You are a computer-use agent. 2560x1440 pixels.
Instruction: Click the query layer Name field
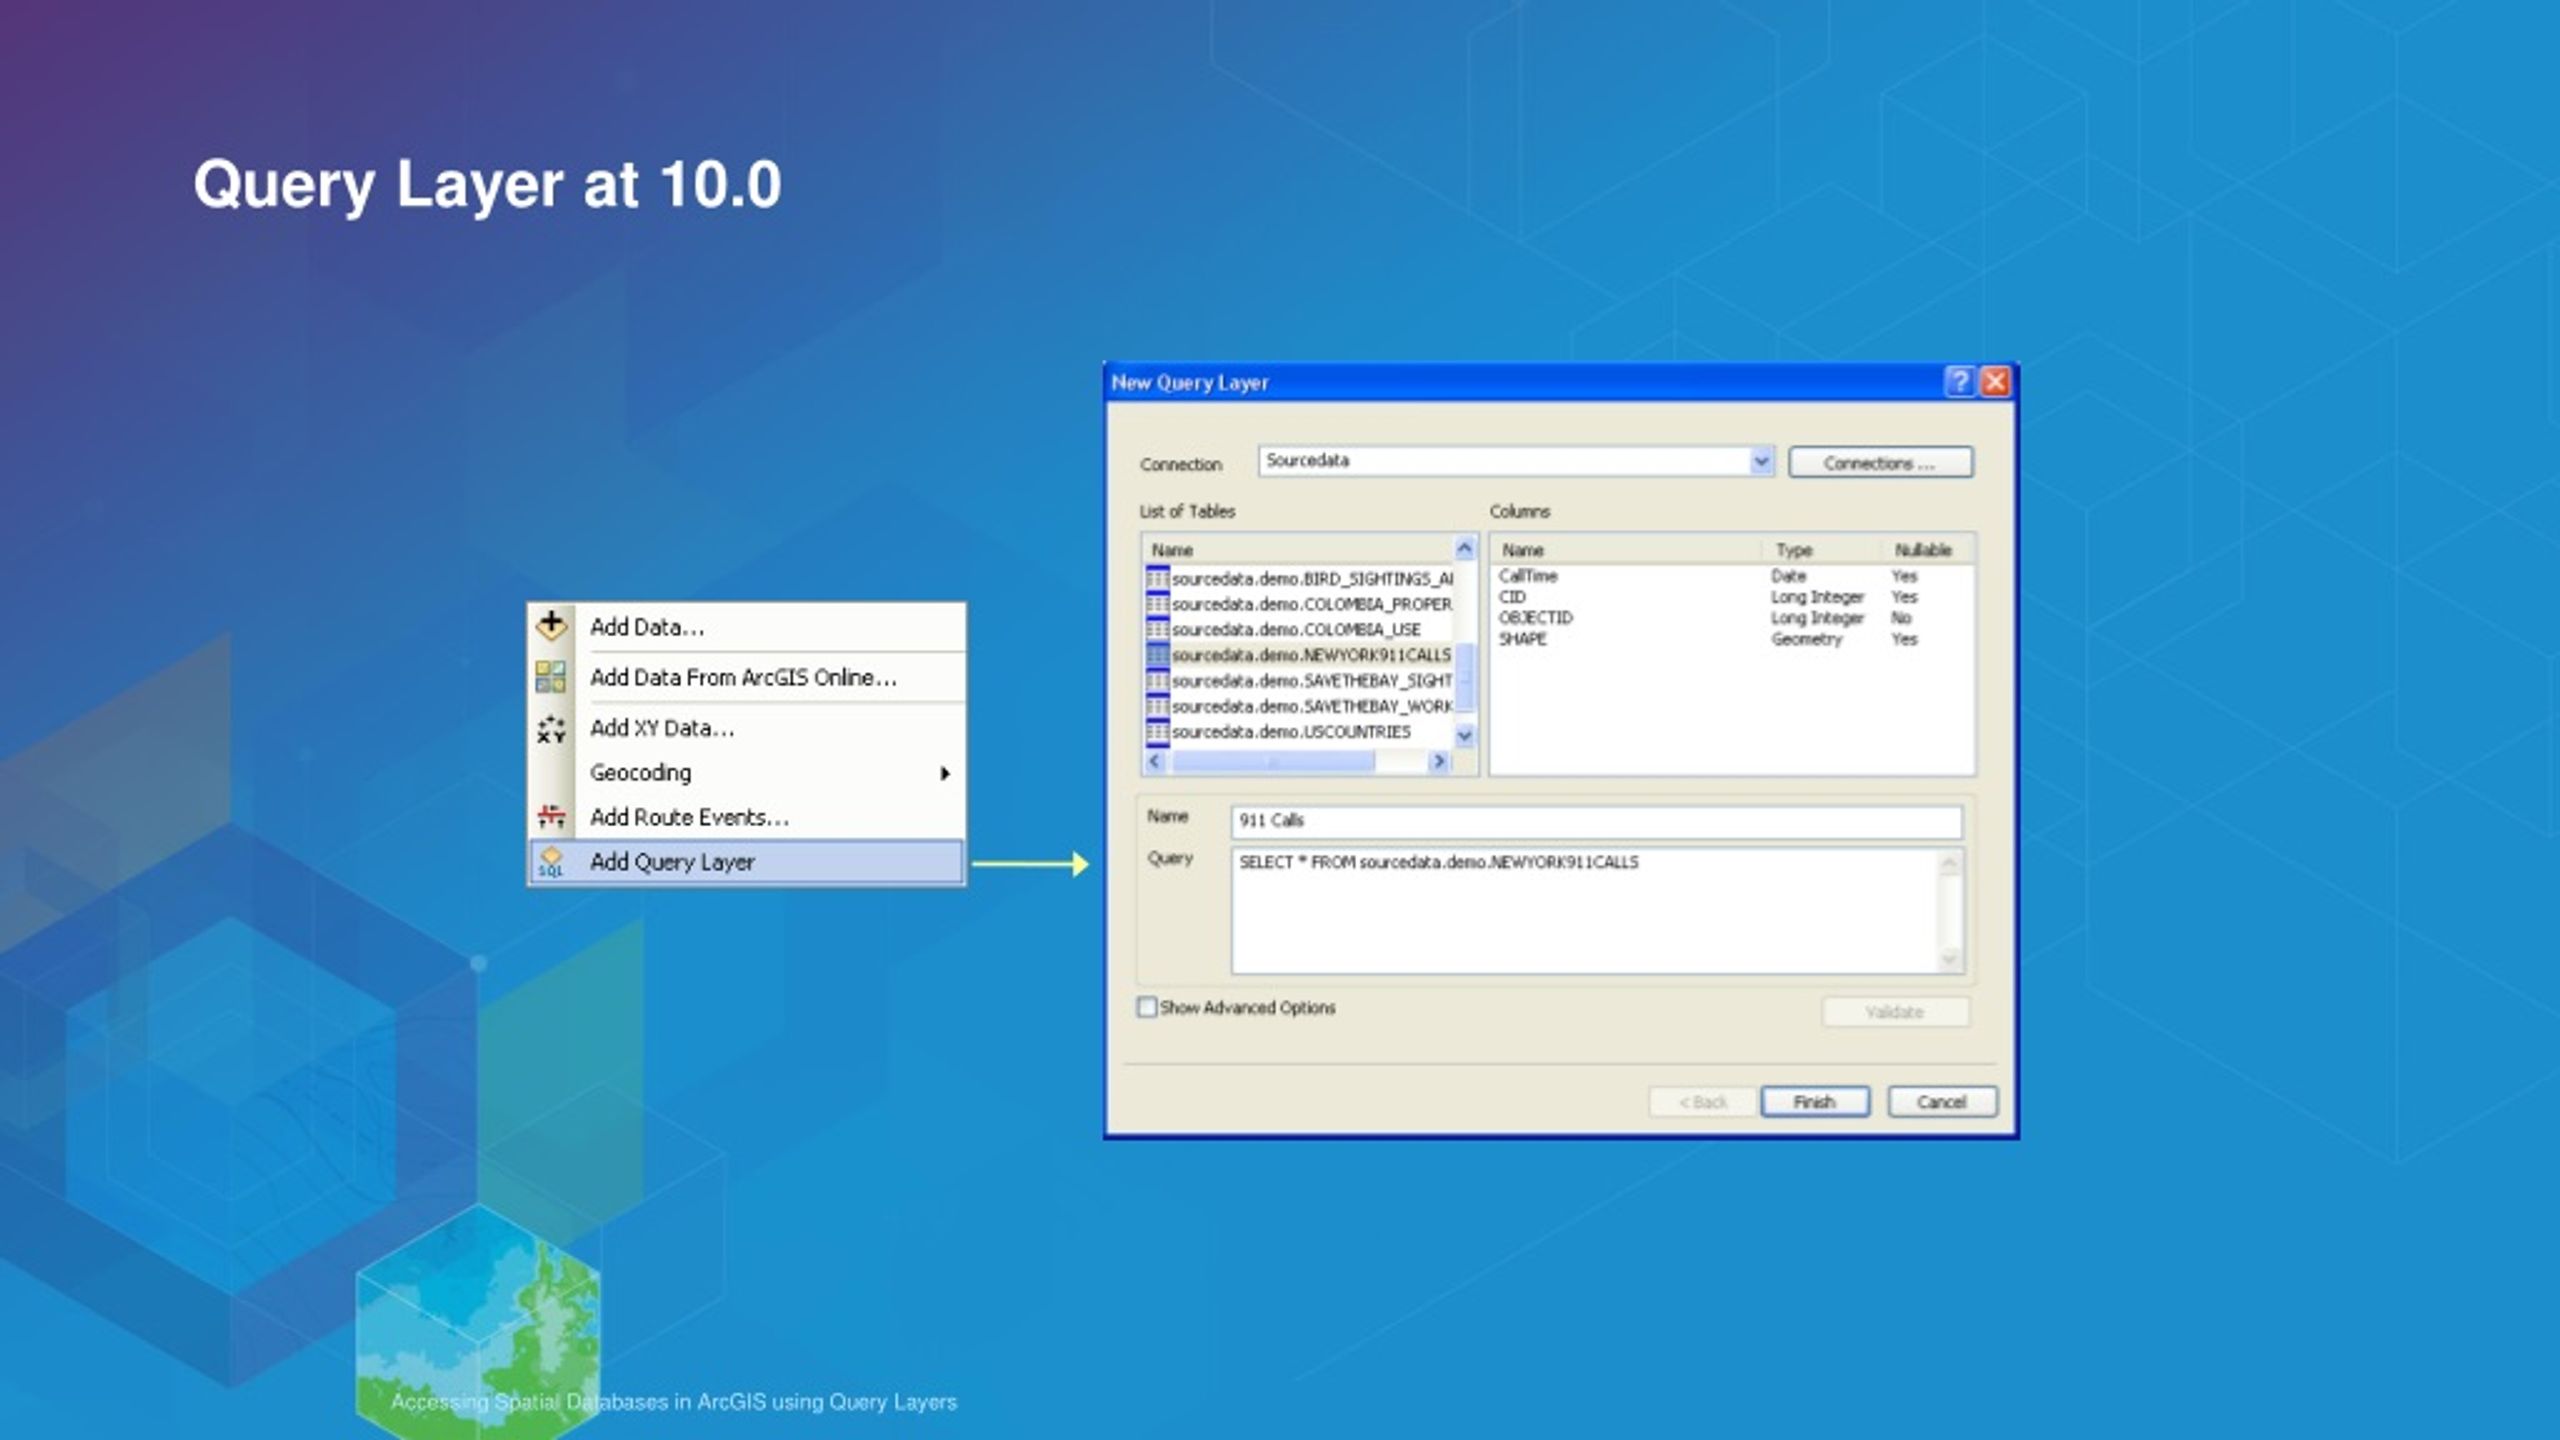1596,821
